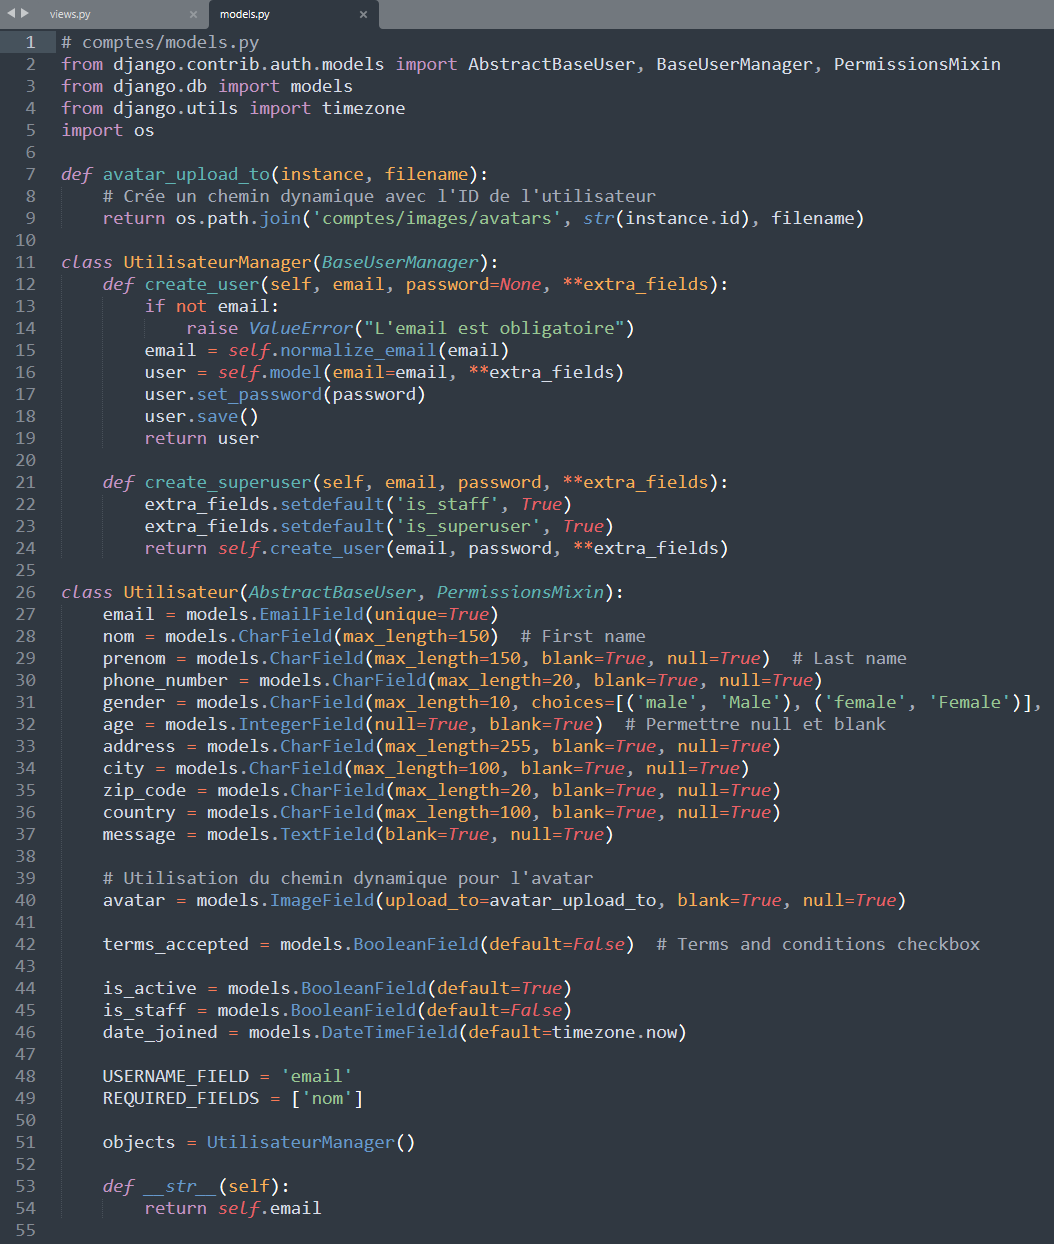
Task: Click line number 25 in the gutter
Action: [25, 570]
